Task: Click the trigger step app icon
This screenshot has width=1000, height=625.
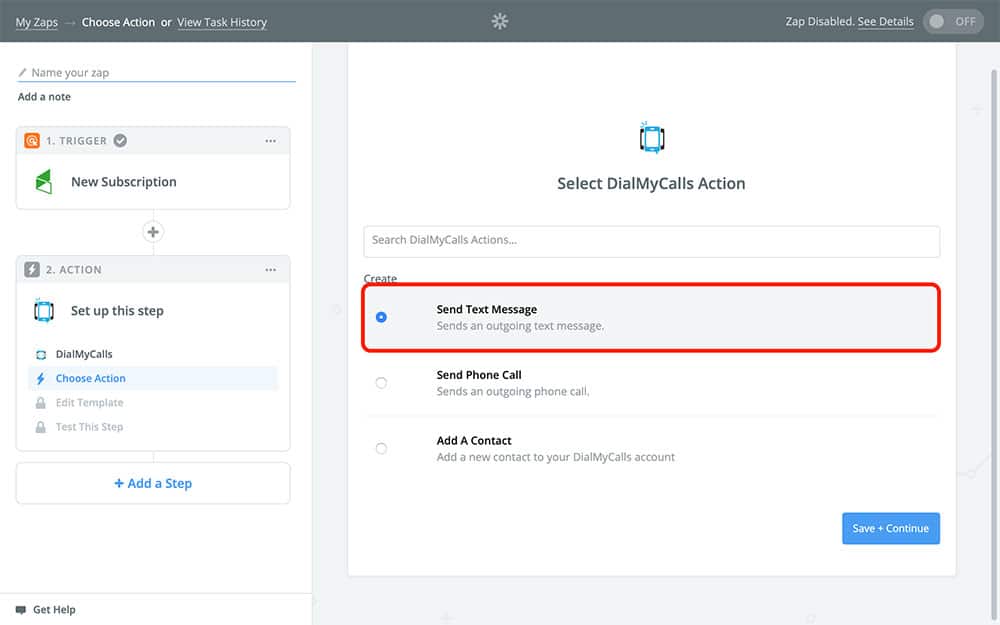Action: pos(43,182)
